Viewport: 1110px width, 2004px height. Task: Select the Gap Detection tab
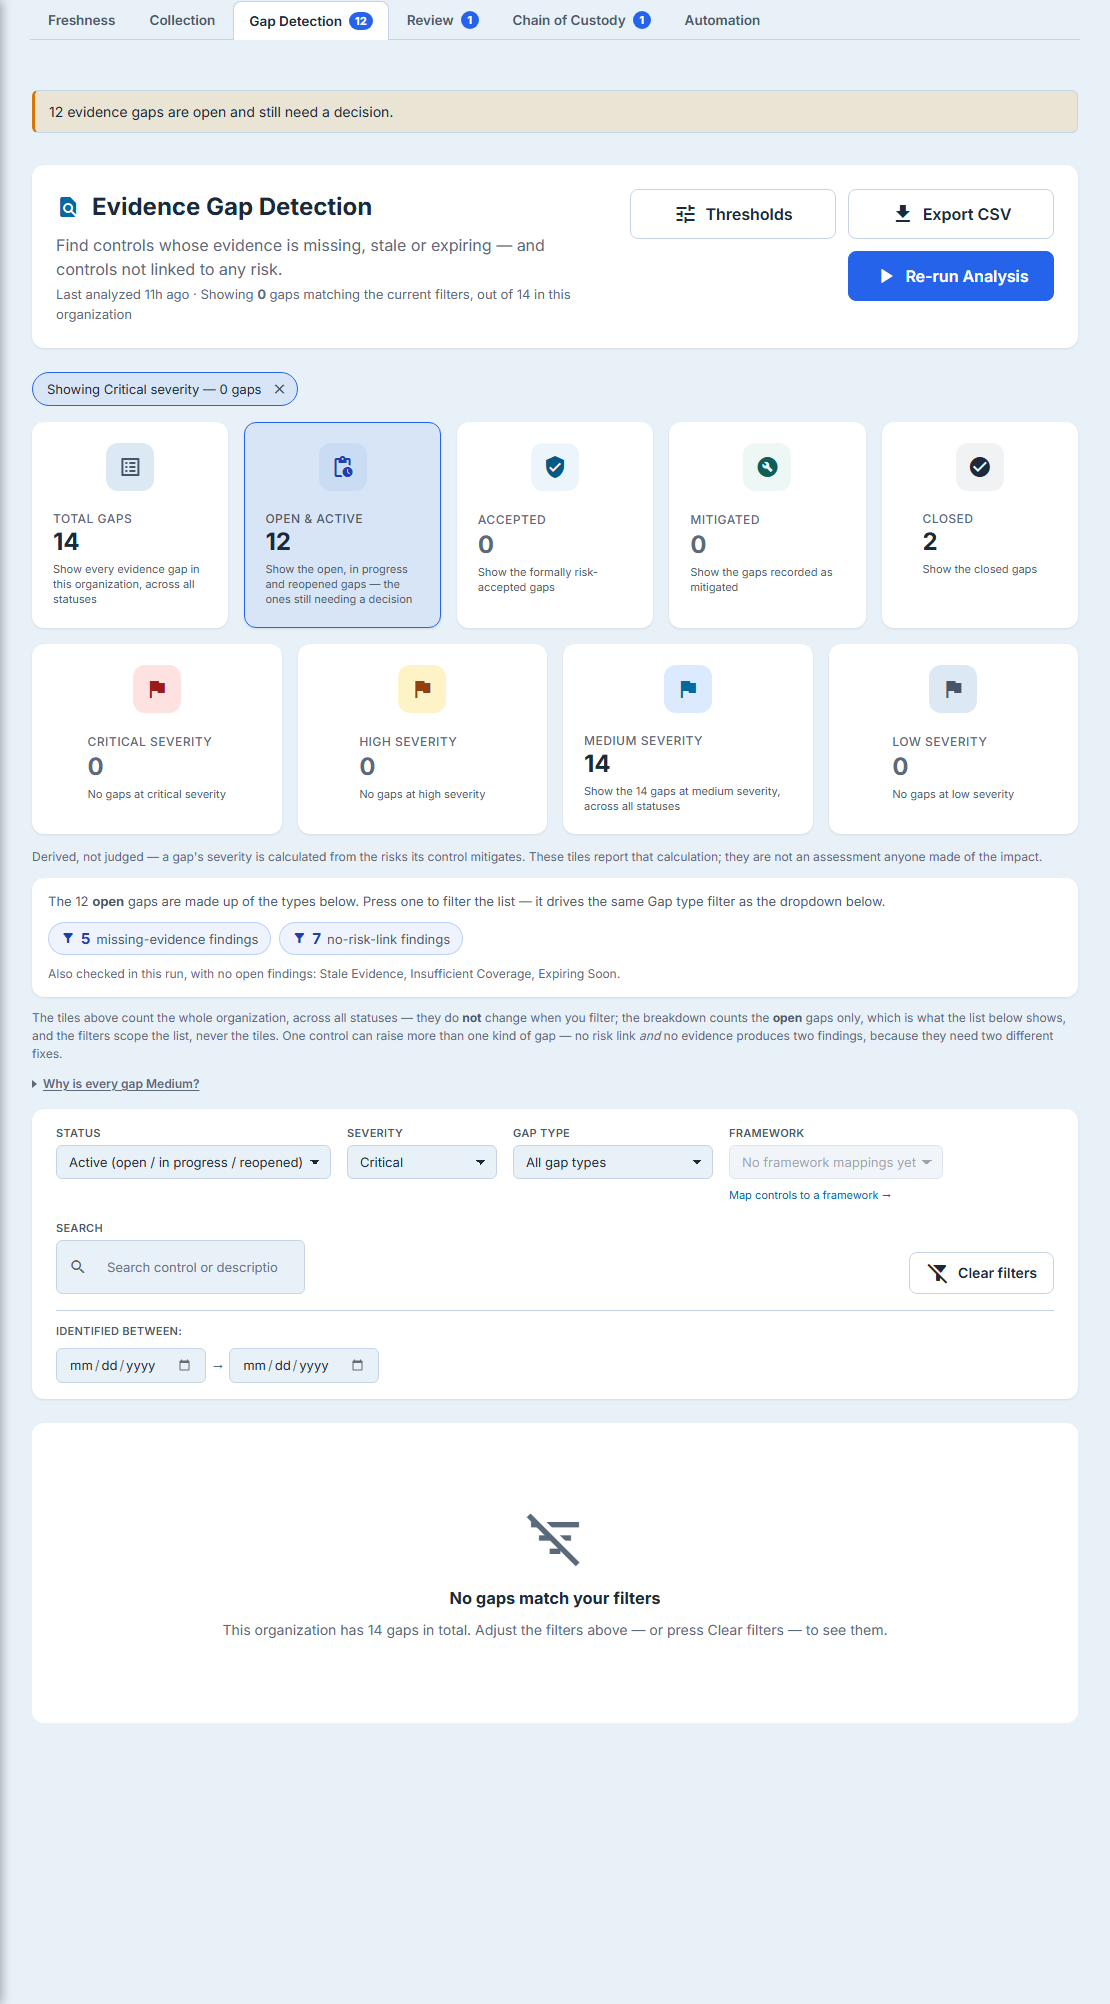311,21
